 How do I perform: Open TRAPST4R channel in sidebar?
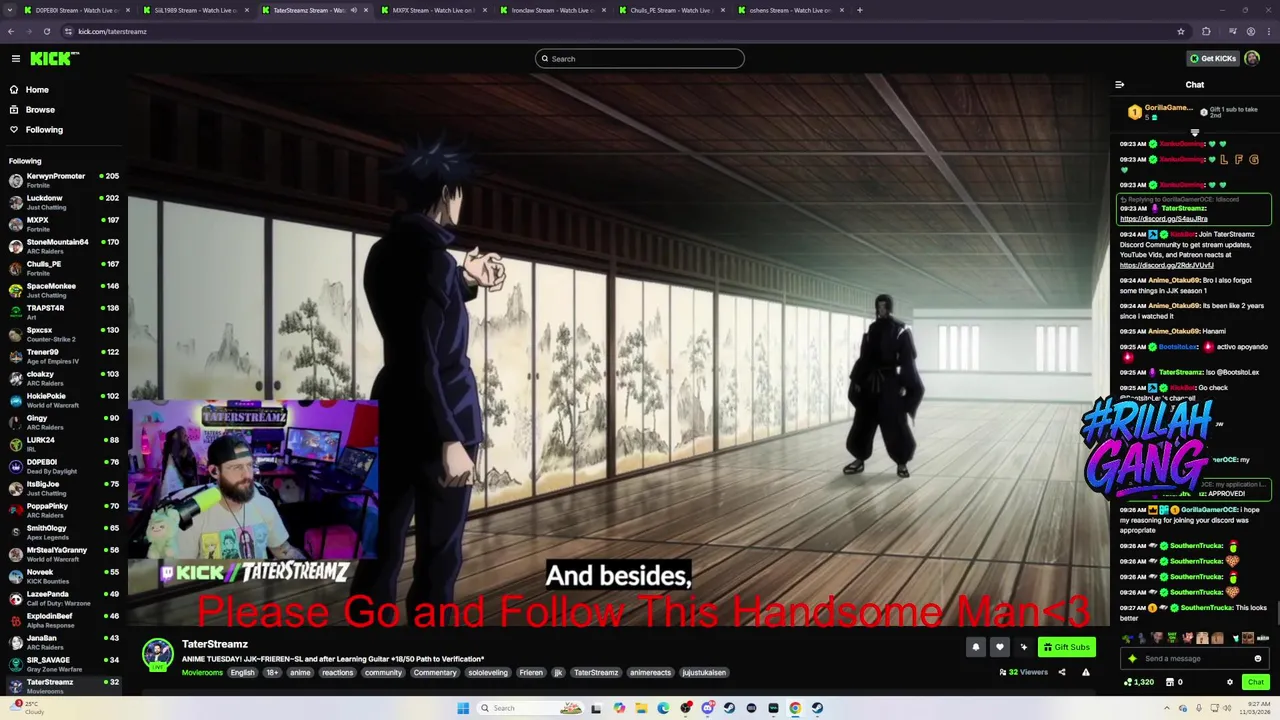63,312
